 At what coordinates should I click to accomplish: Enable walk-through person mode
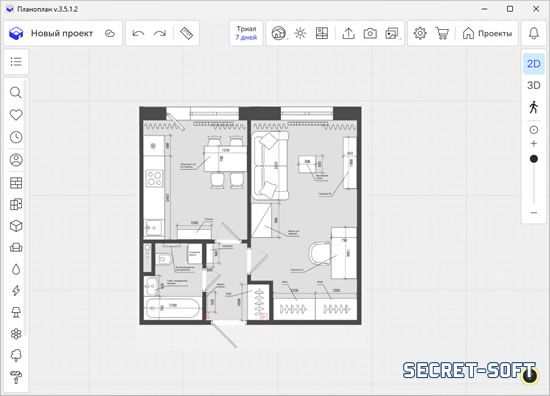click(x=534, y=107)
